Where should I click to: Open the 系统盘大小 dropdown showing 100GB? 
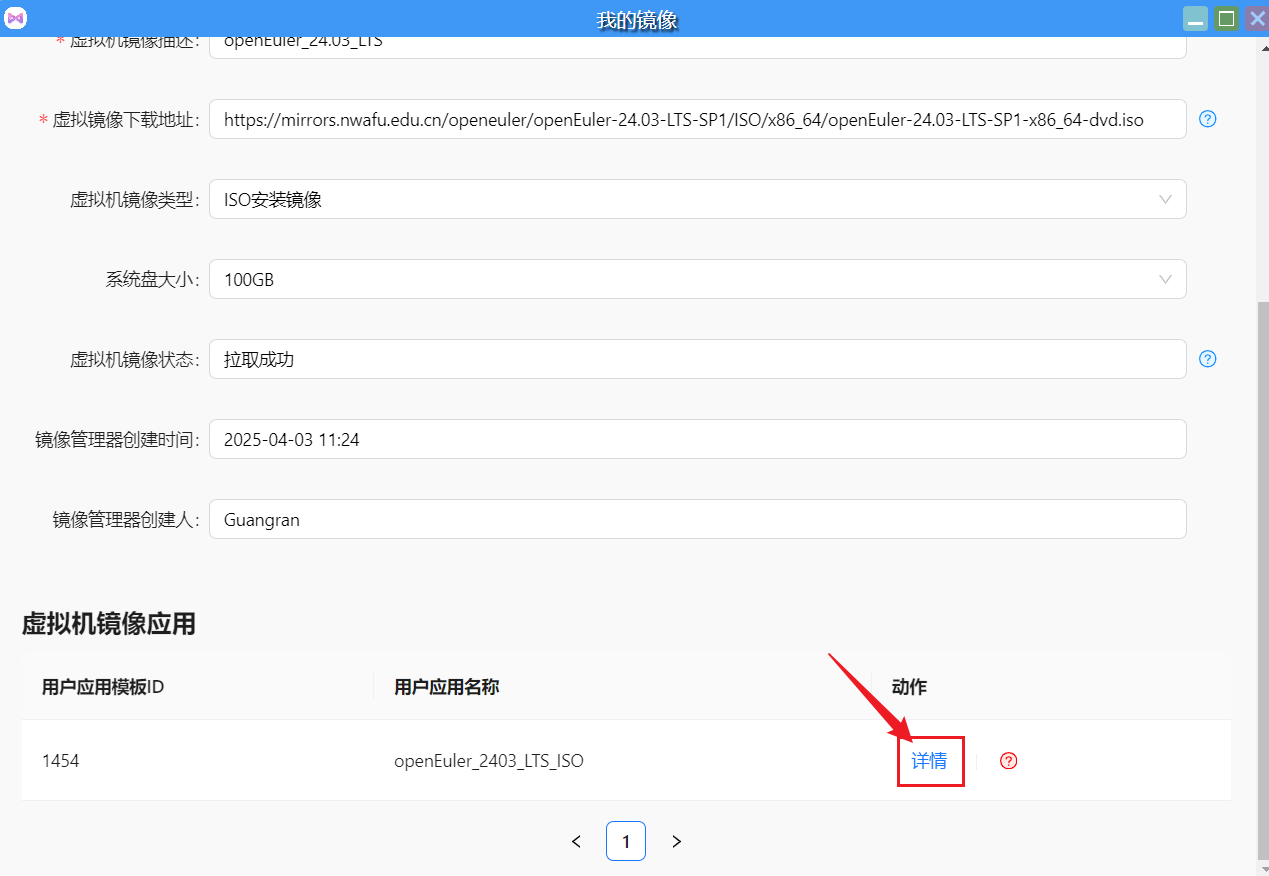click(x=698, y=279)
